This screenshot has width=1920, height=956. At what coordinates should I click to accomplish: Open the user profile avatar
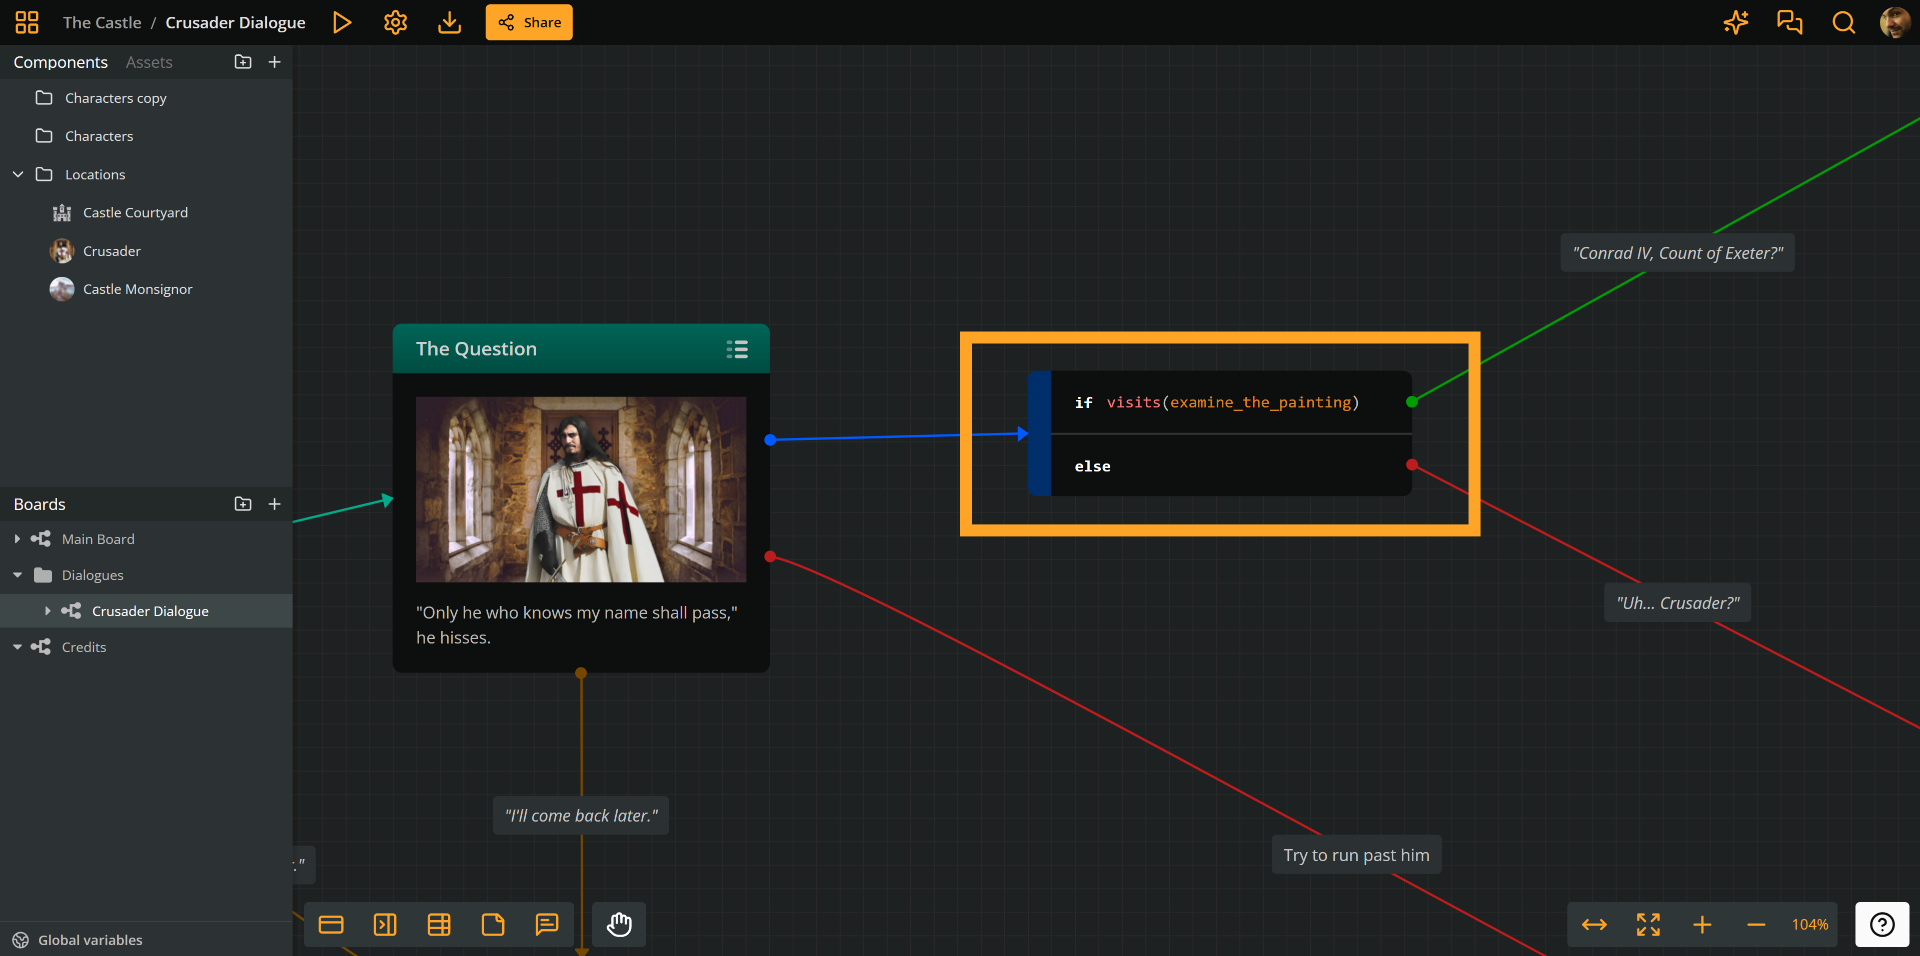click(x=1894, y=22)
